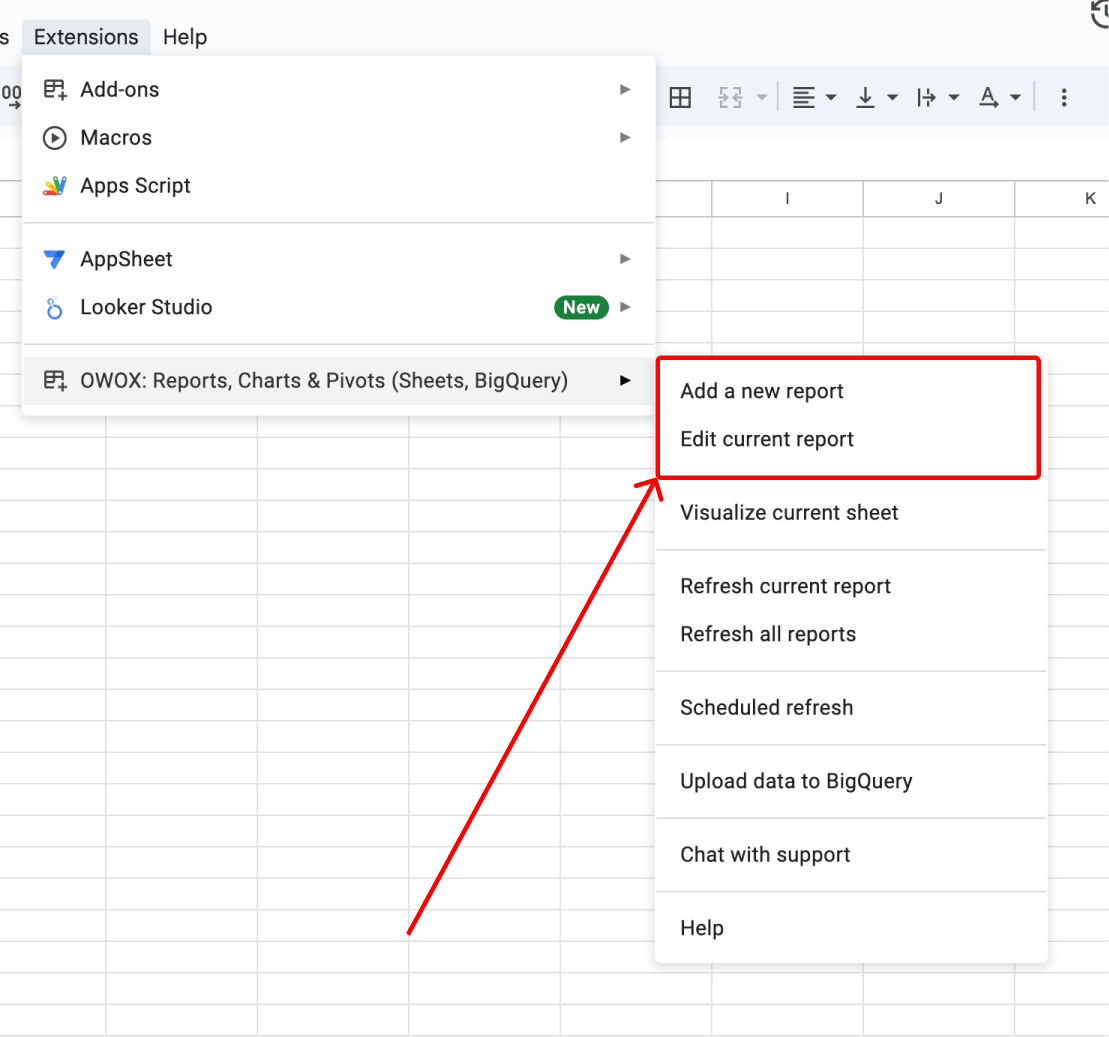Expand the OWOX submenu arrow

click(x=625, y=381)
